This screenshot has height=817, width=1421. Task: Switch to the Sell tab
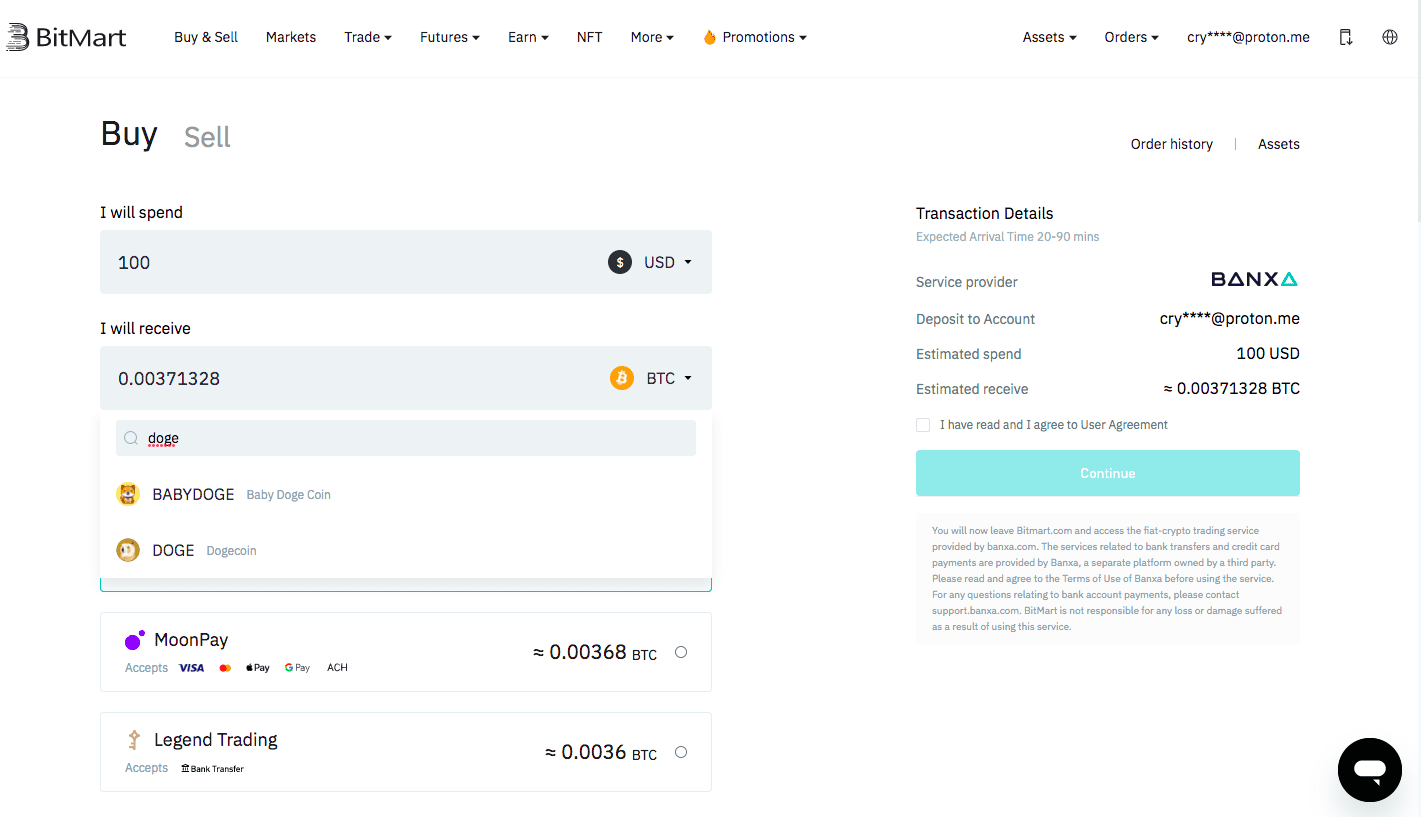click(x=207, y=137)
